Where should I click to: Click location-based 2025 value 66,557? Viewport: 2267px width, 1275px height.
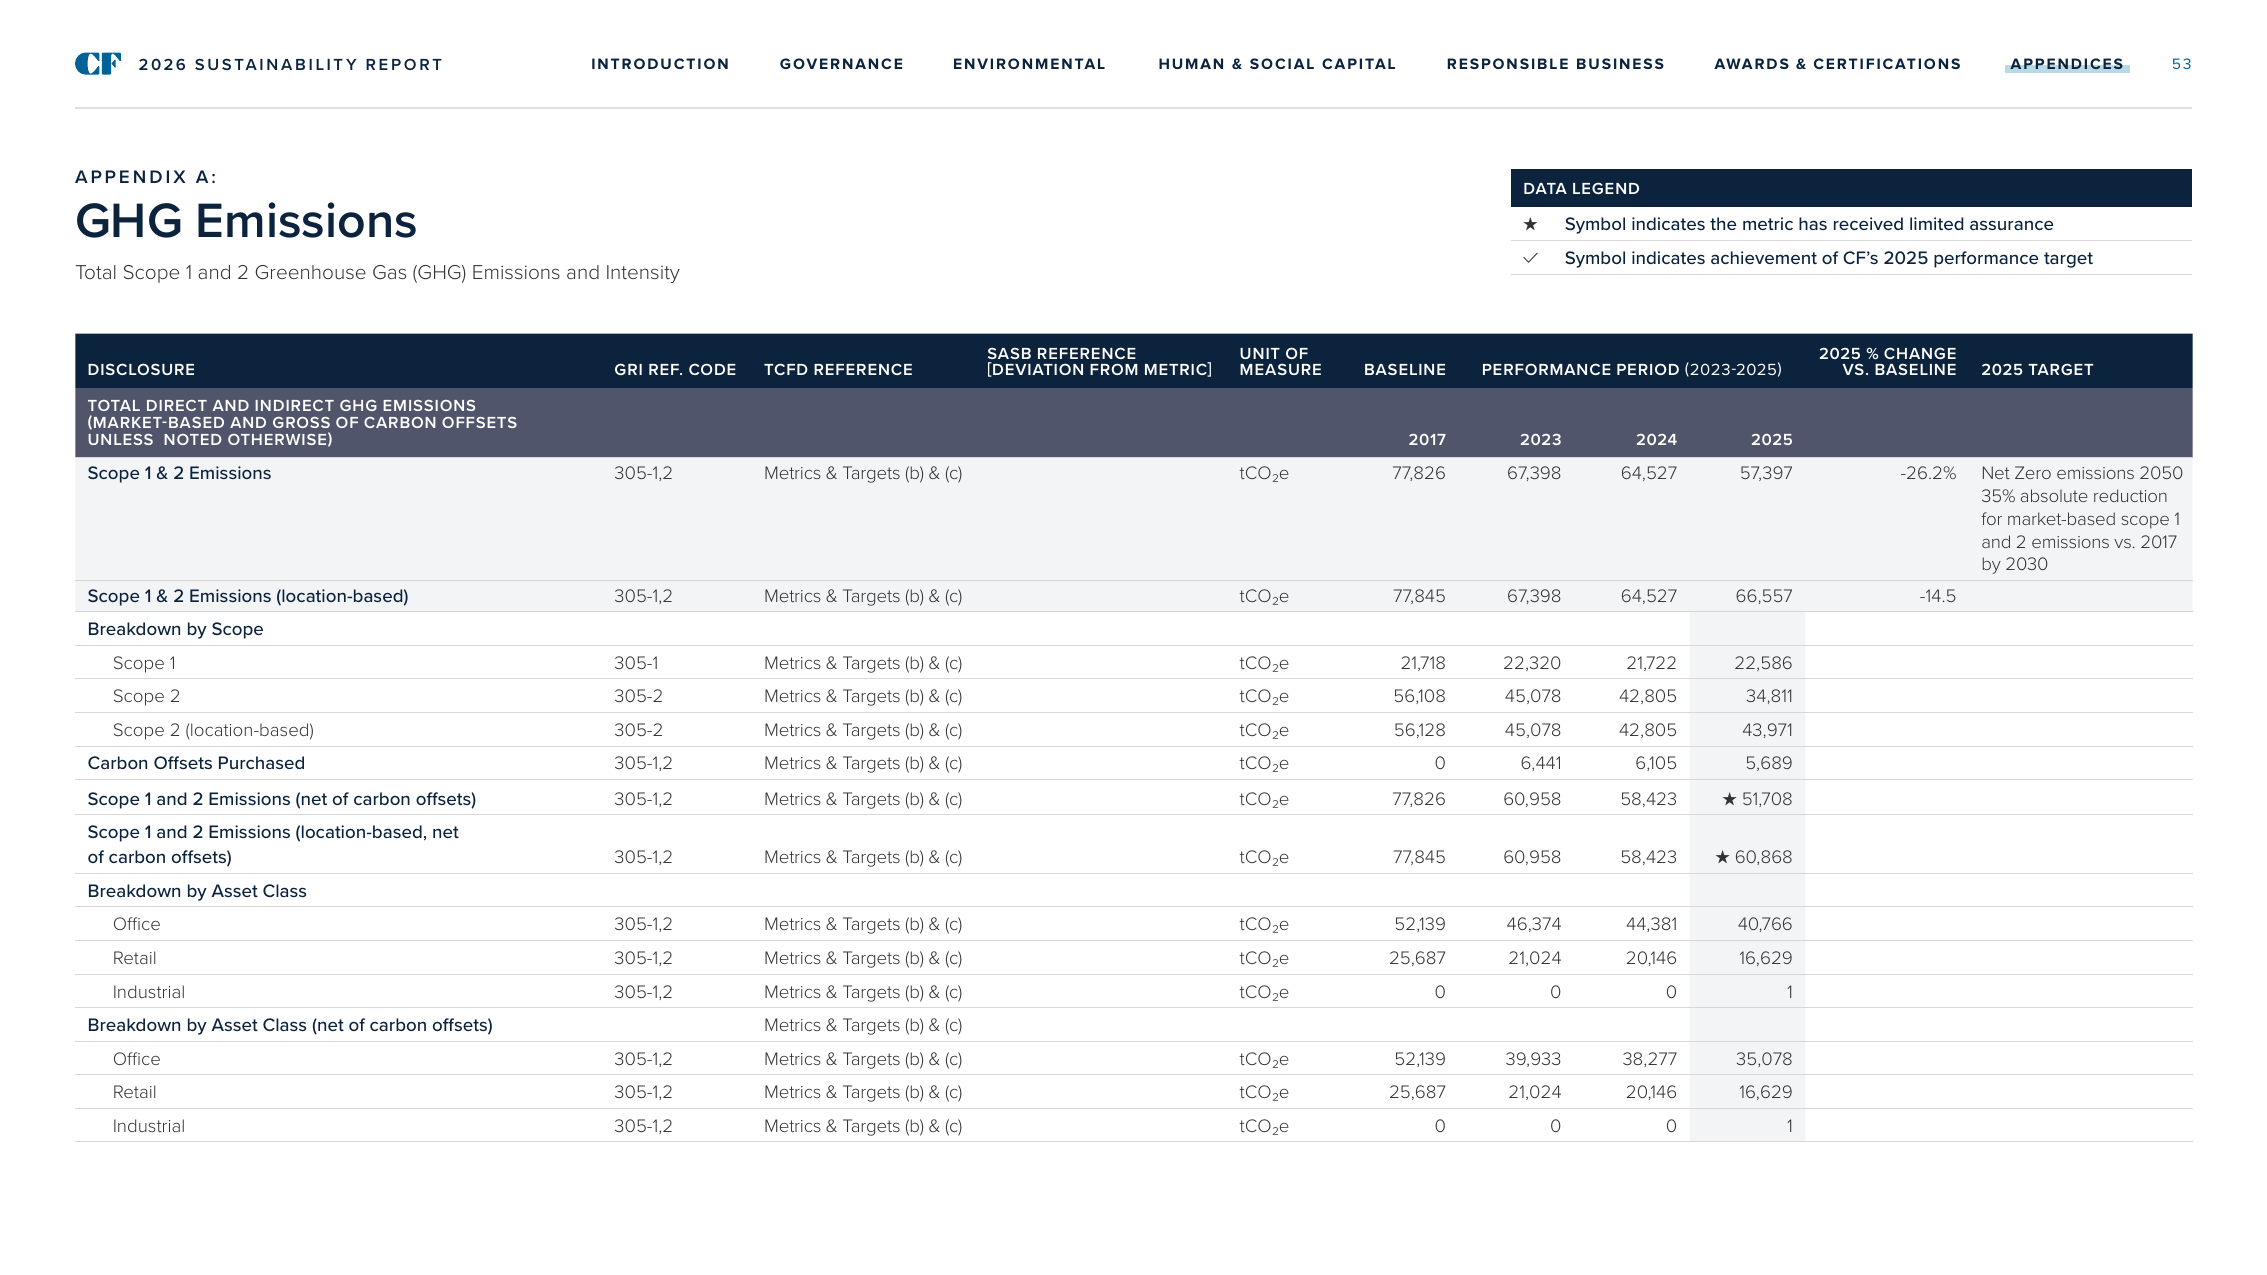1764,596
